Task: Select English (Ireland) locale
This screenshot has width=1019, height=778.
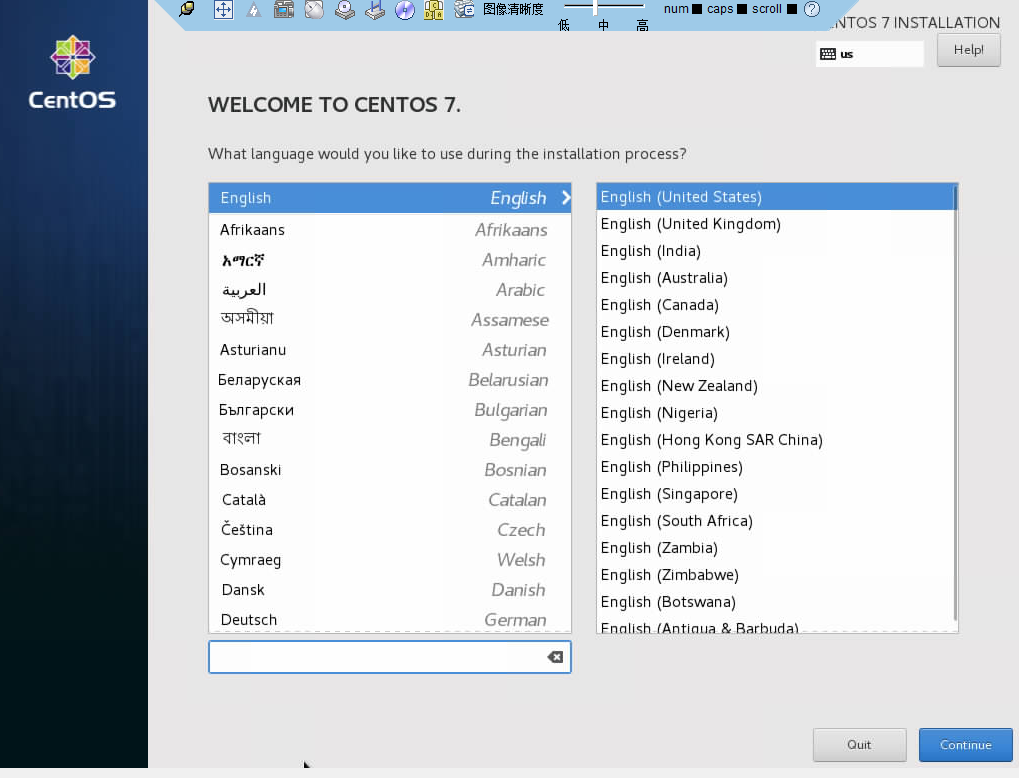Action: 775,359
